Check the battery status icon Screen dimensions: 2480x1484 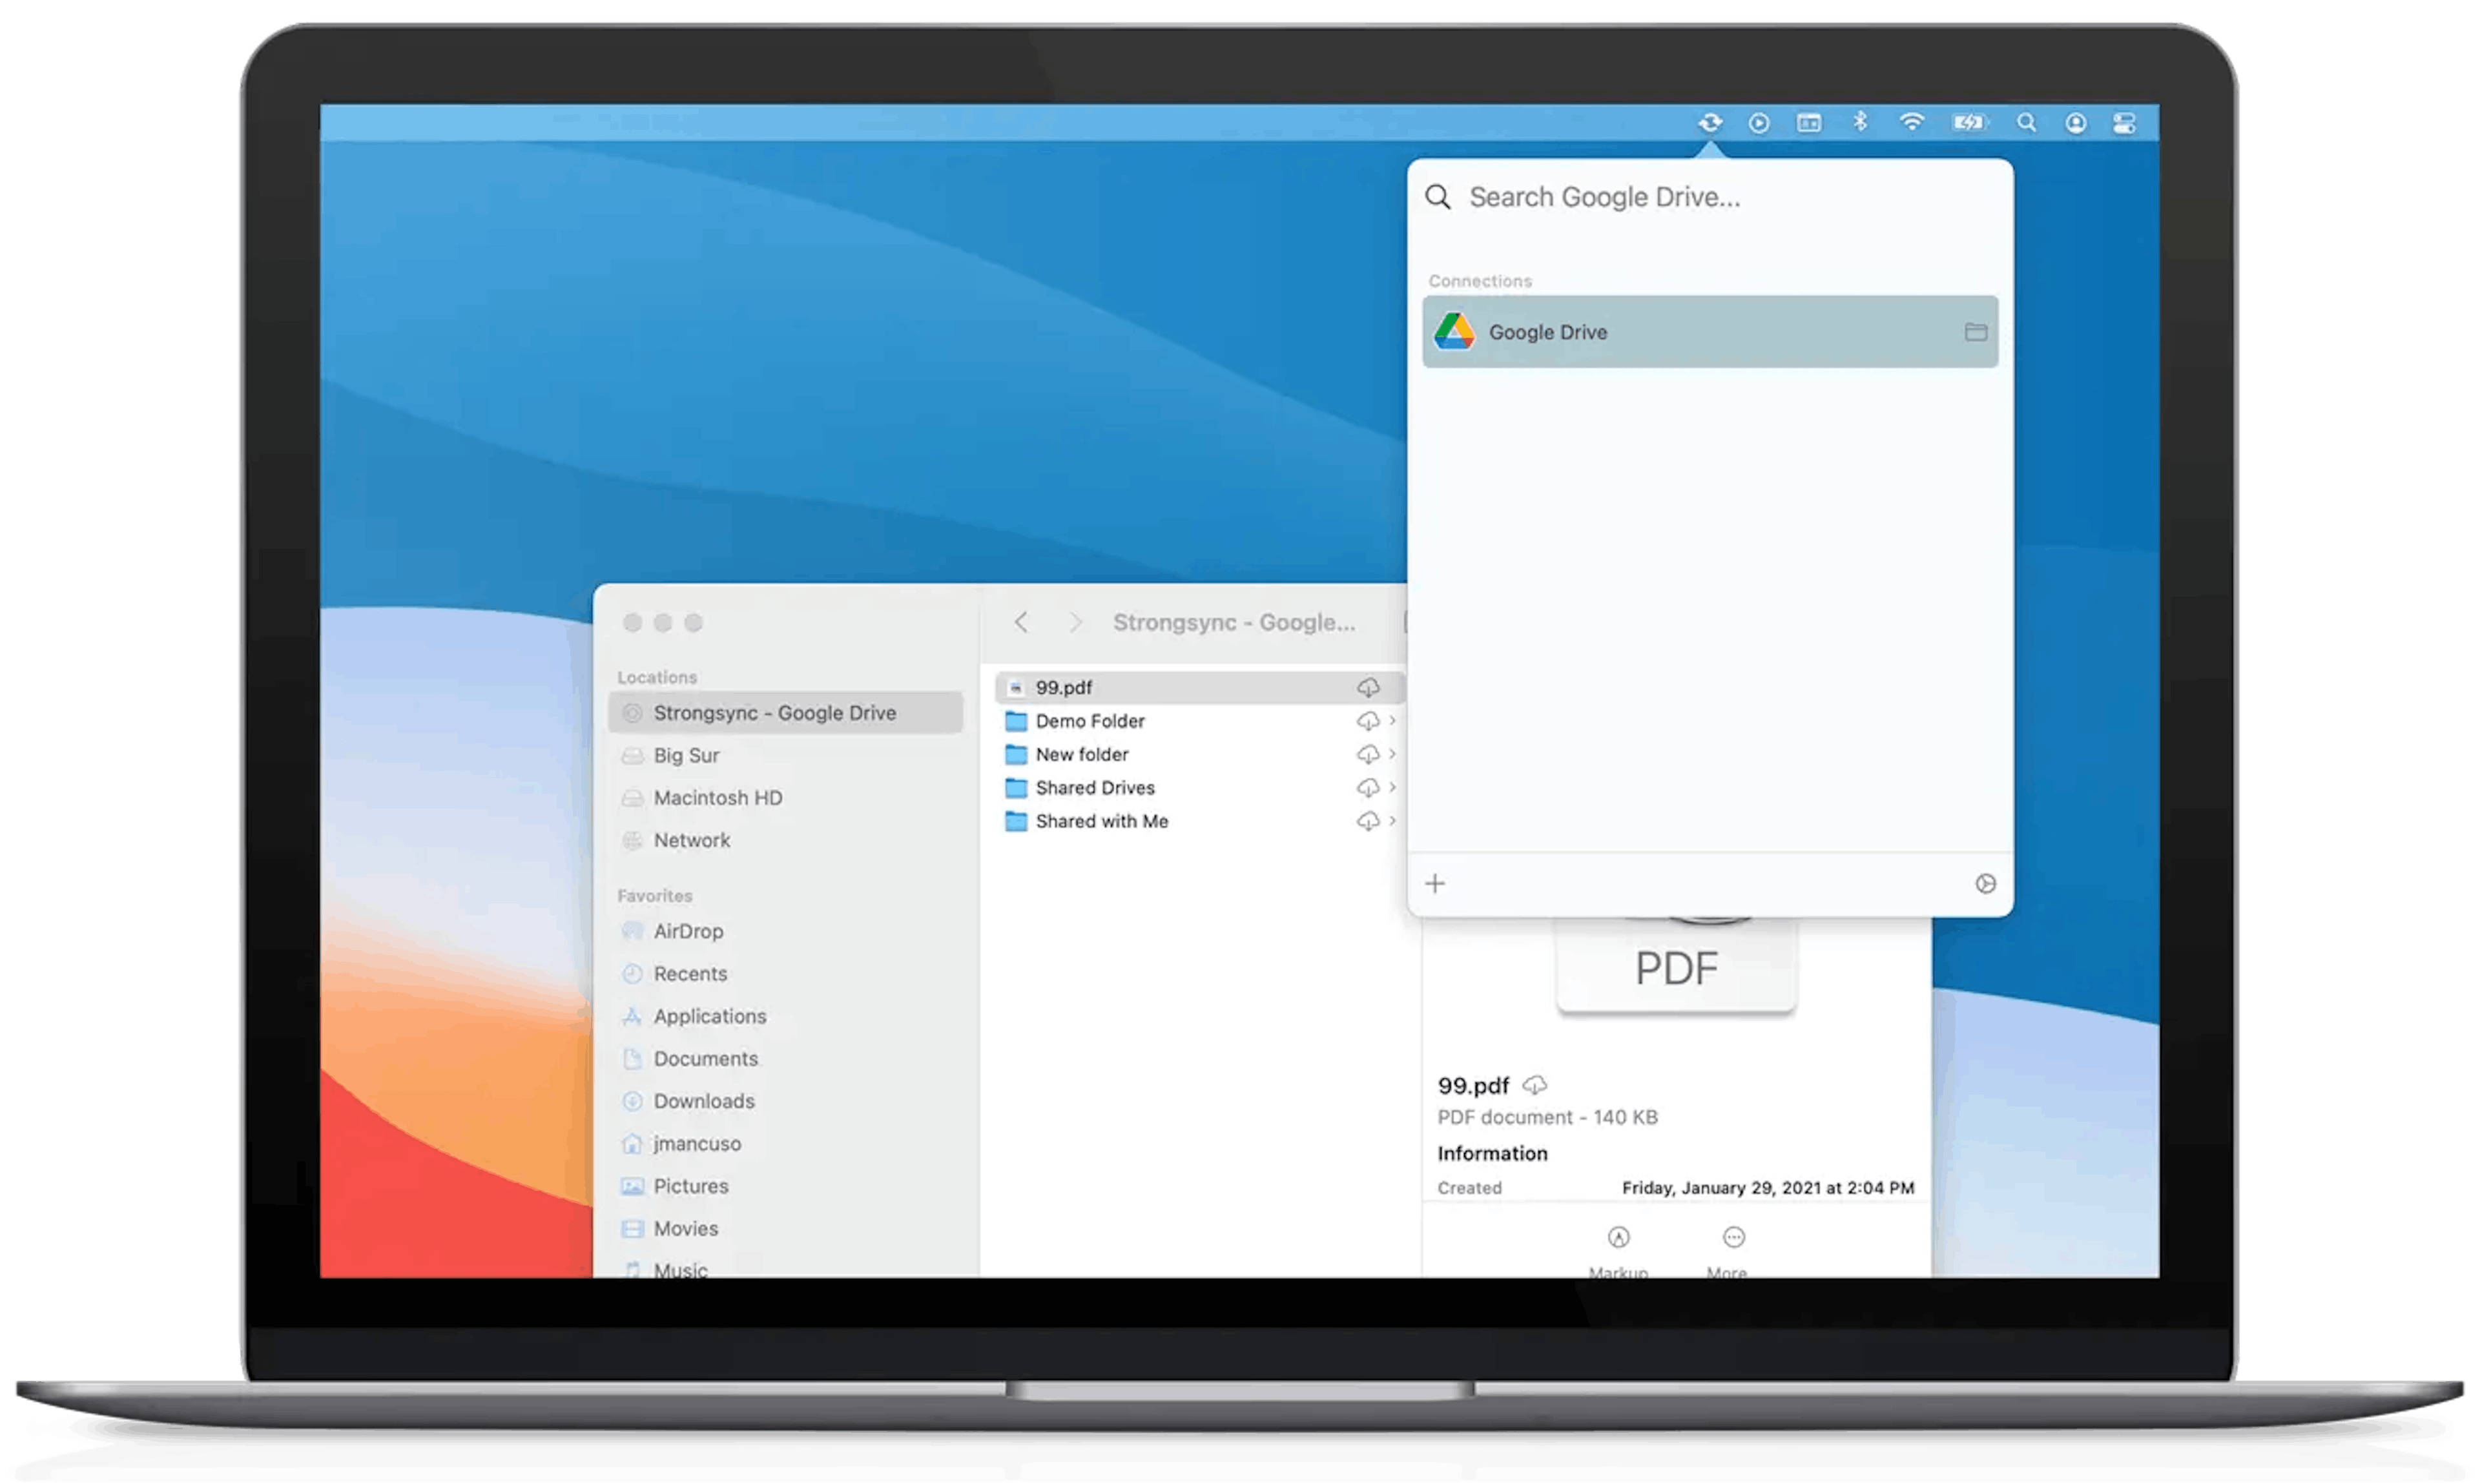coord(1970,122)
